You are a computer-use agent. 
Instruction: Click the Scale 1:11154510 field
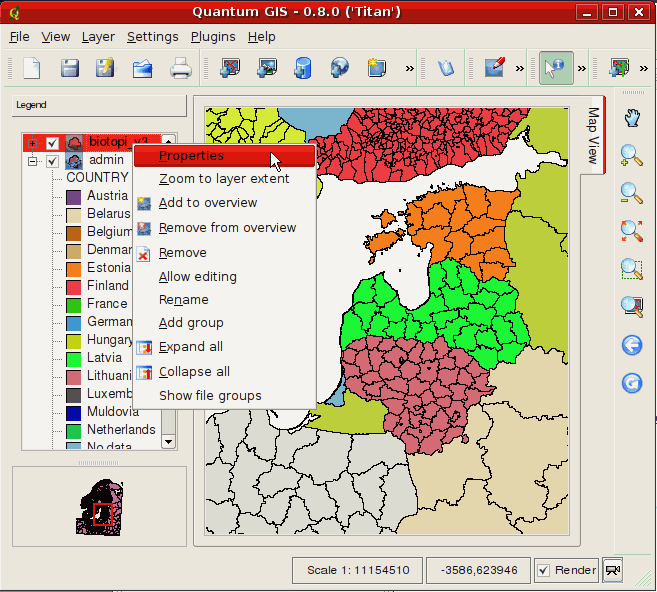357,570
